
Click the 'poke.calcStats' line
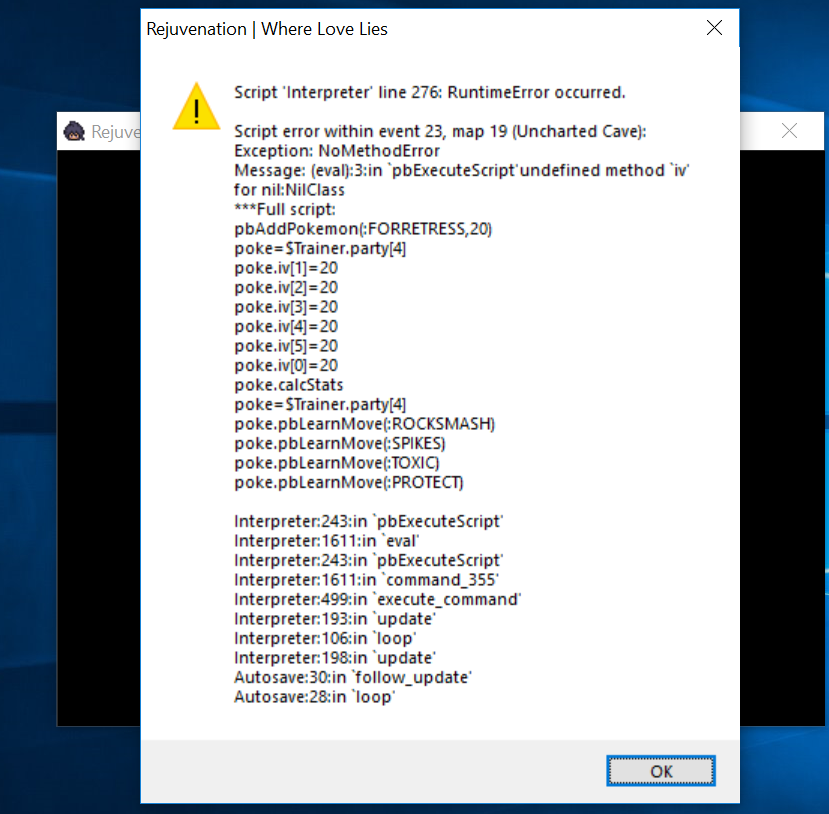click(289, 385)
